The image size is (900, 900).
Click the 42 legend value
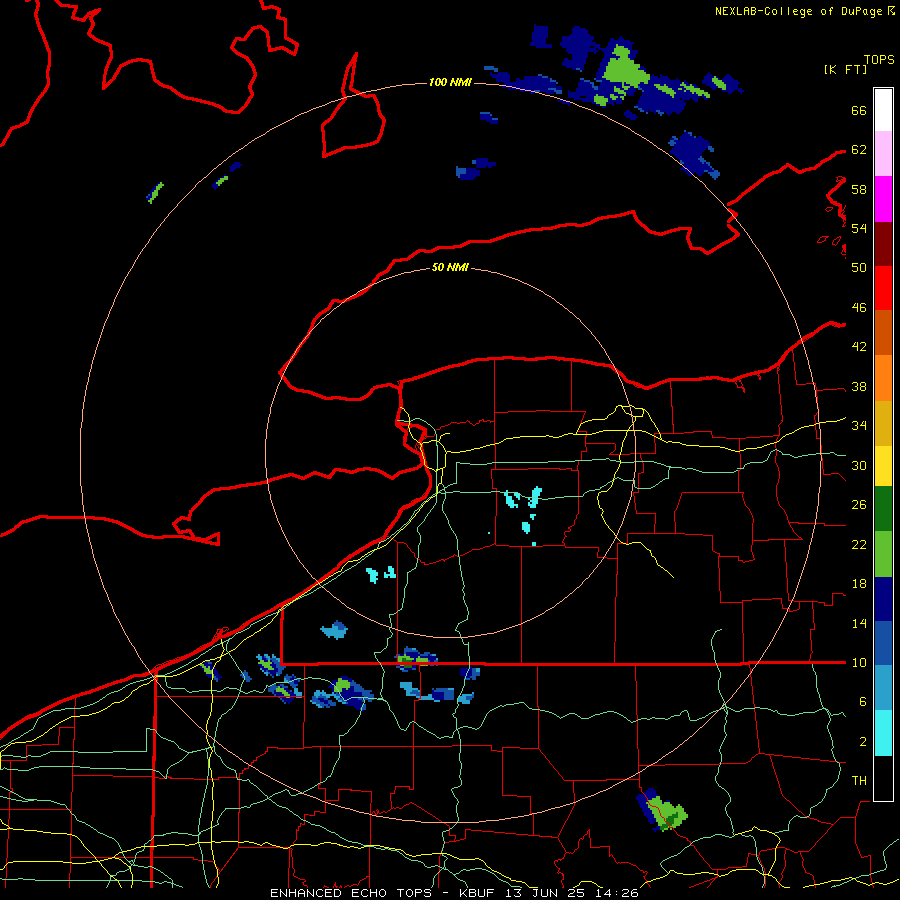[x=859, y=347]
